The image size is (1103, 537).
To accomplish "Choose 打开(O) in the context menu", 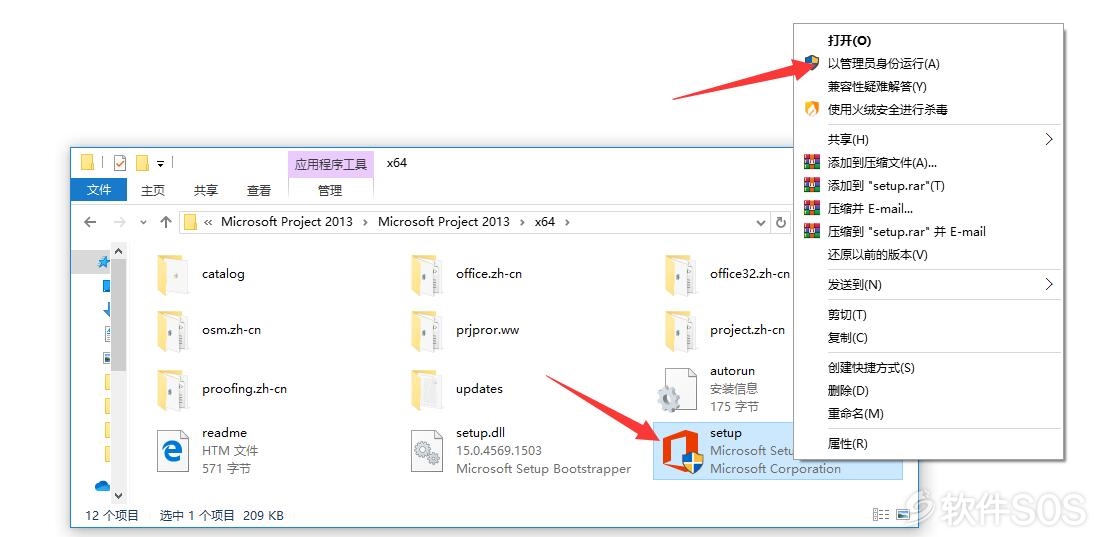I will pyautogui.click(x=929, y=41).
